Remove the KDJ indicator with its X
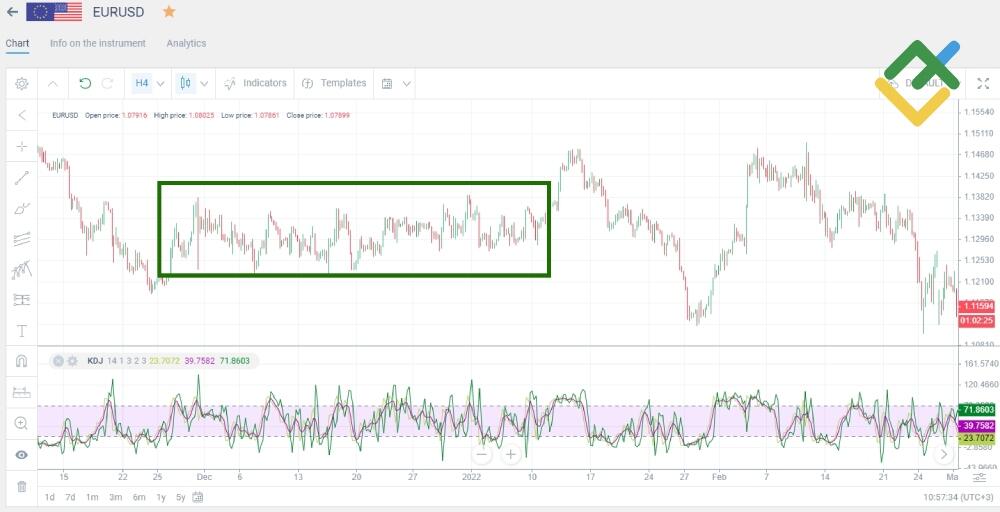 click(59, 361)
